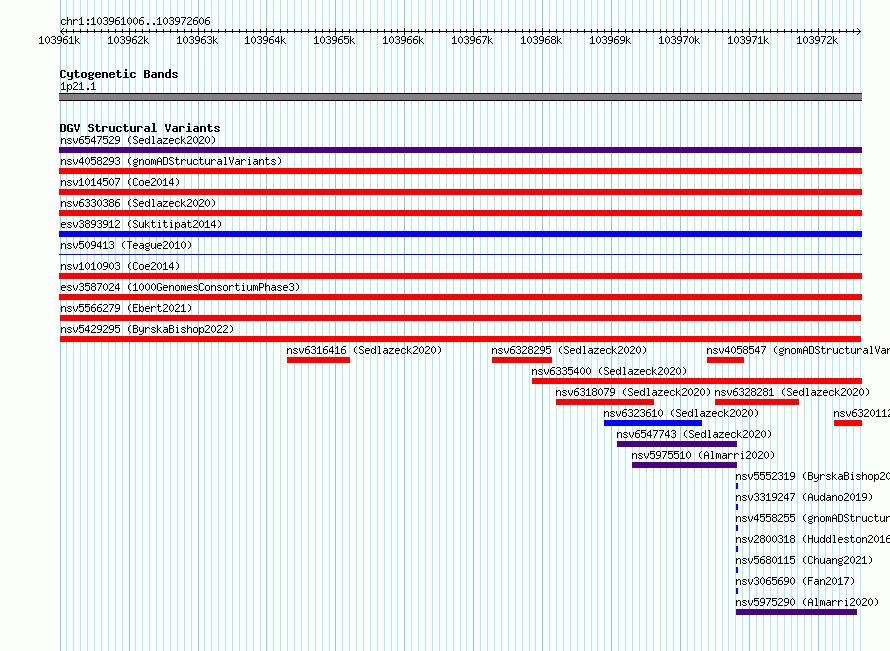This screenshot has width=890, height=651.
Task: Click the red bar under nsv6328281
Action: pyautogui.click(x=757, y=402)
